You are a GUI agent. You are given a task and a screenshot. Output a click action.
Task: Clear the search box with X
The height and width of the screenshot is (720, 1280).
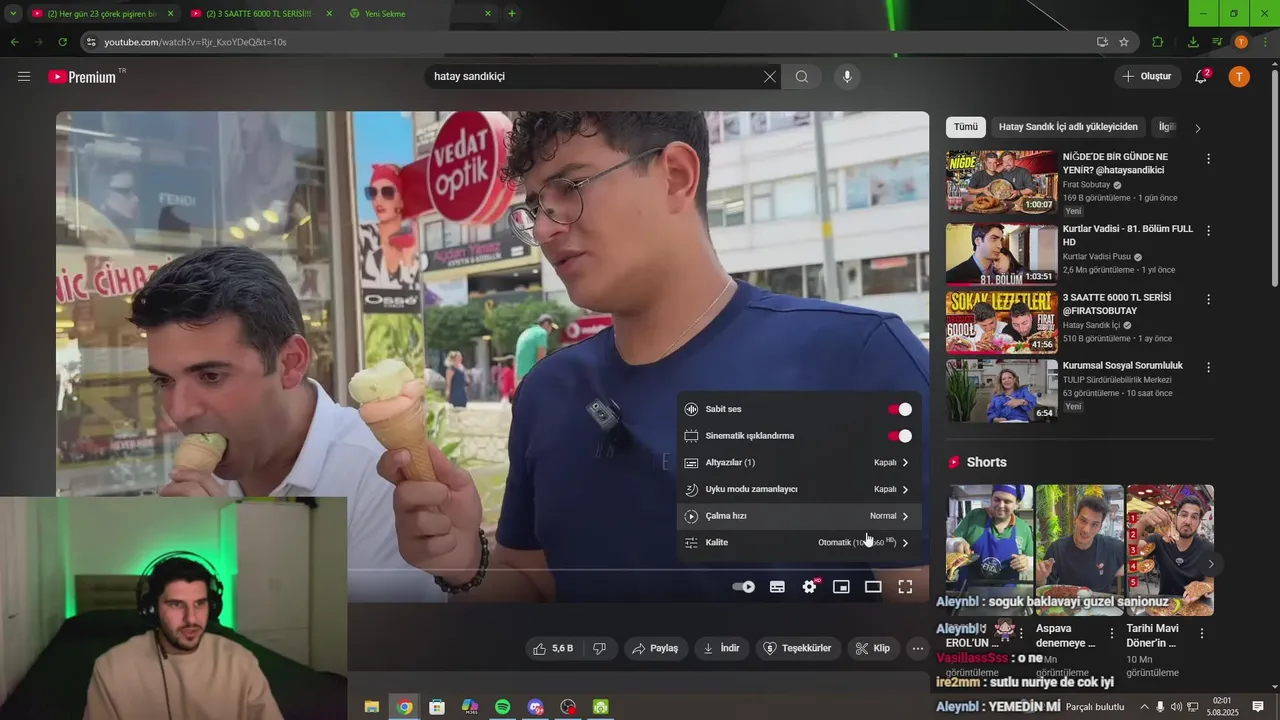(770, 77)
